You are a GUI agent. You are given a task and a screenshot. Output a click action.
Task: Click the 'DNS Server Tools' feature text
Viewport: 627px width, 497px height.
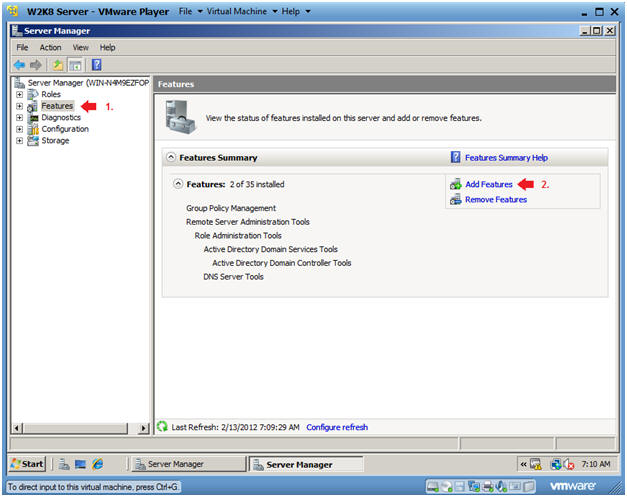[x=233, y=277]
